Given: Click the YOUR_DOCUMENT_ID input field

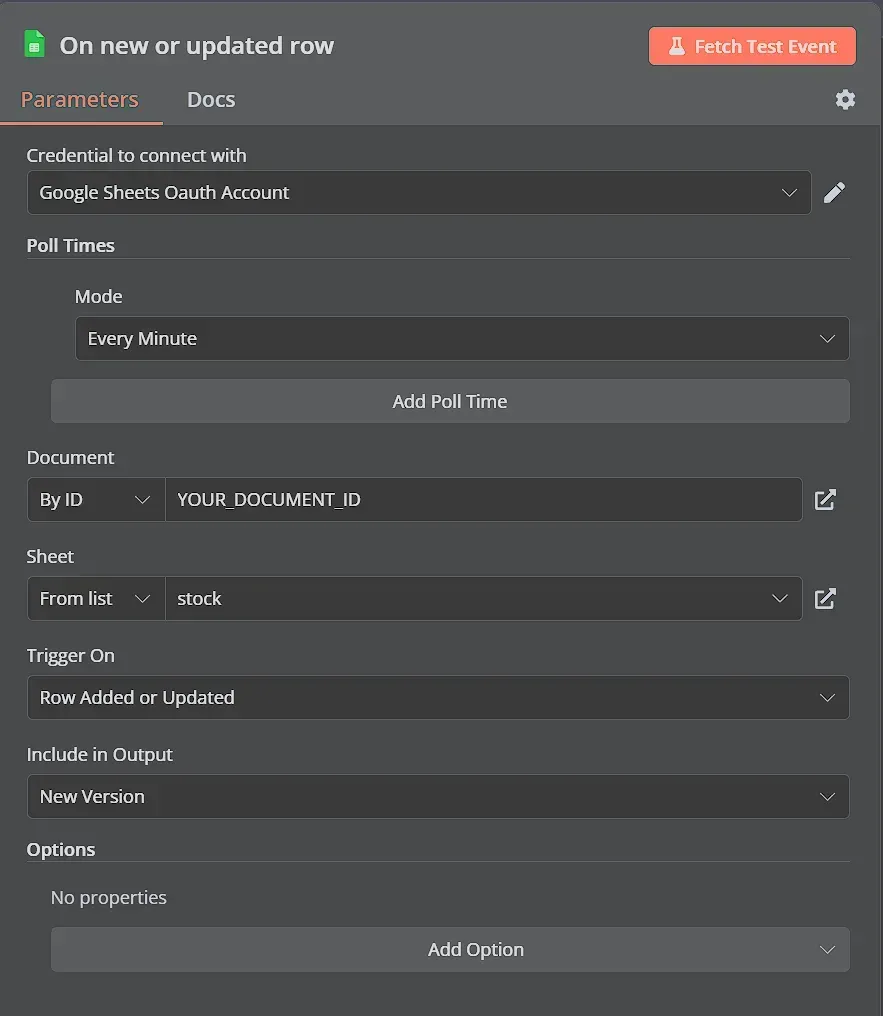Looking at the screenshot, I should point(484,500).
